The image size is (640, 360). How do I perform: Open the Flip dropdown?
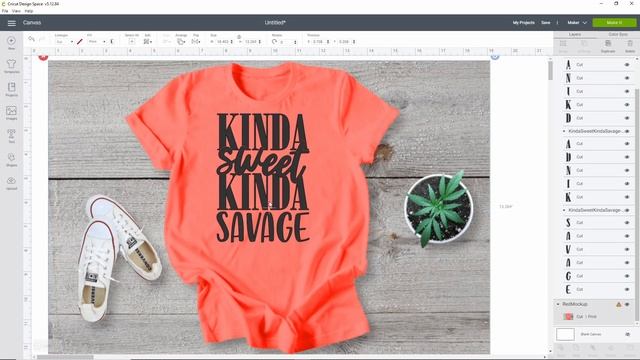coord(196,42)
